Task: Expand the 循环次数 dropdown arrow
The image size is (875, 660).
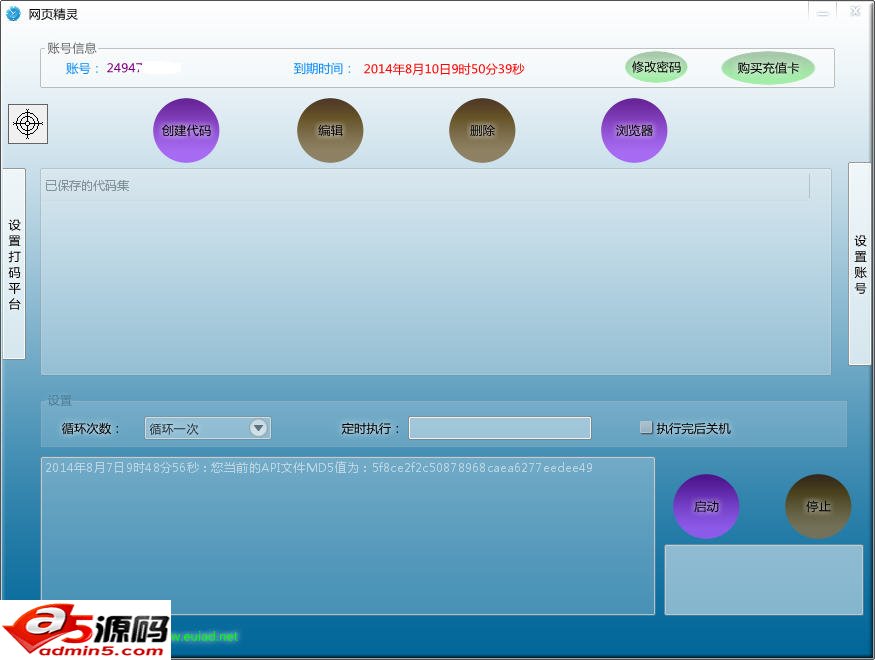Action: tap(258, 428)
